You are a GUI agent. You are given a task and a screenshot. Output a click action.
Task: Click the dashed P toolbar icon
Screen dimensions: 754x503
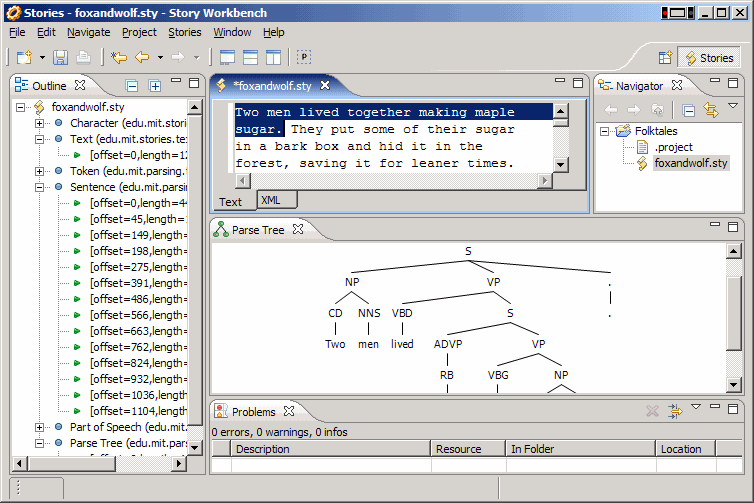(303, 58)
